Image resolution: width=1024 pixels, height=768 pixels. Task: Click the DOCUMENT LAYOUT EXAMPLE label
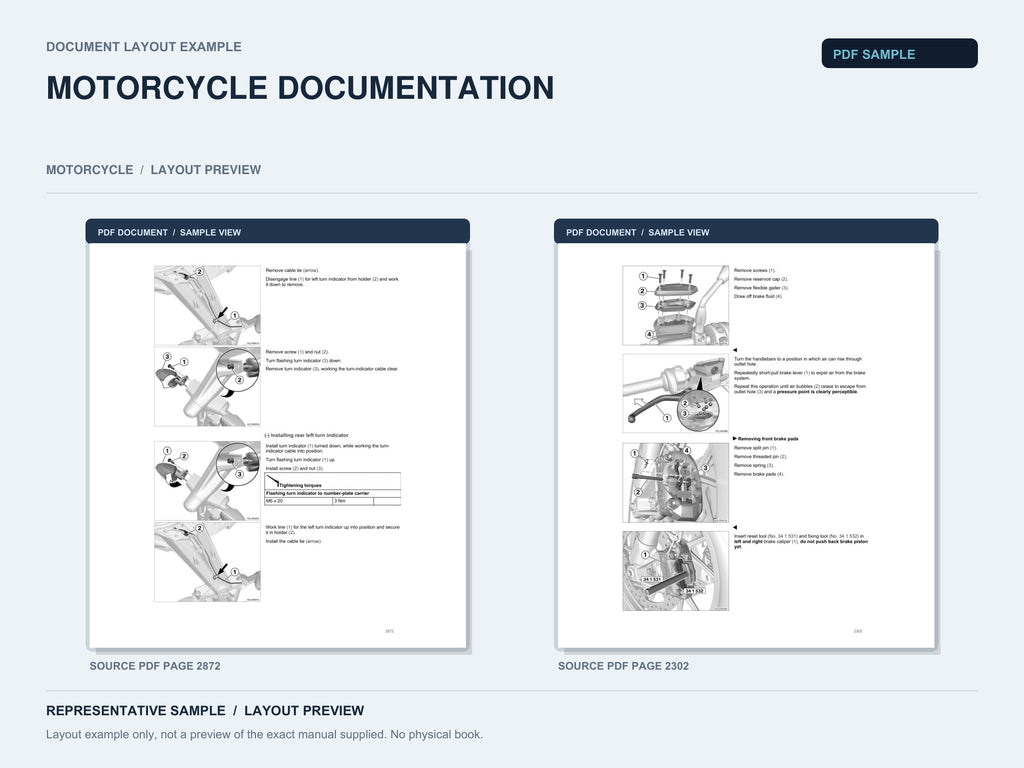[144, 47]
